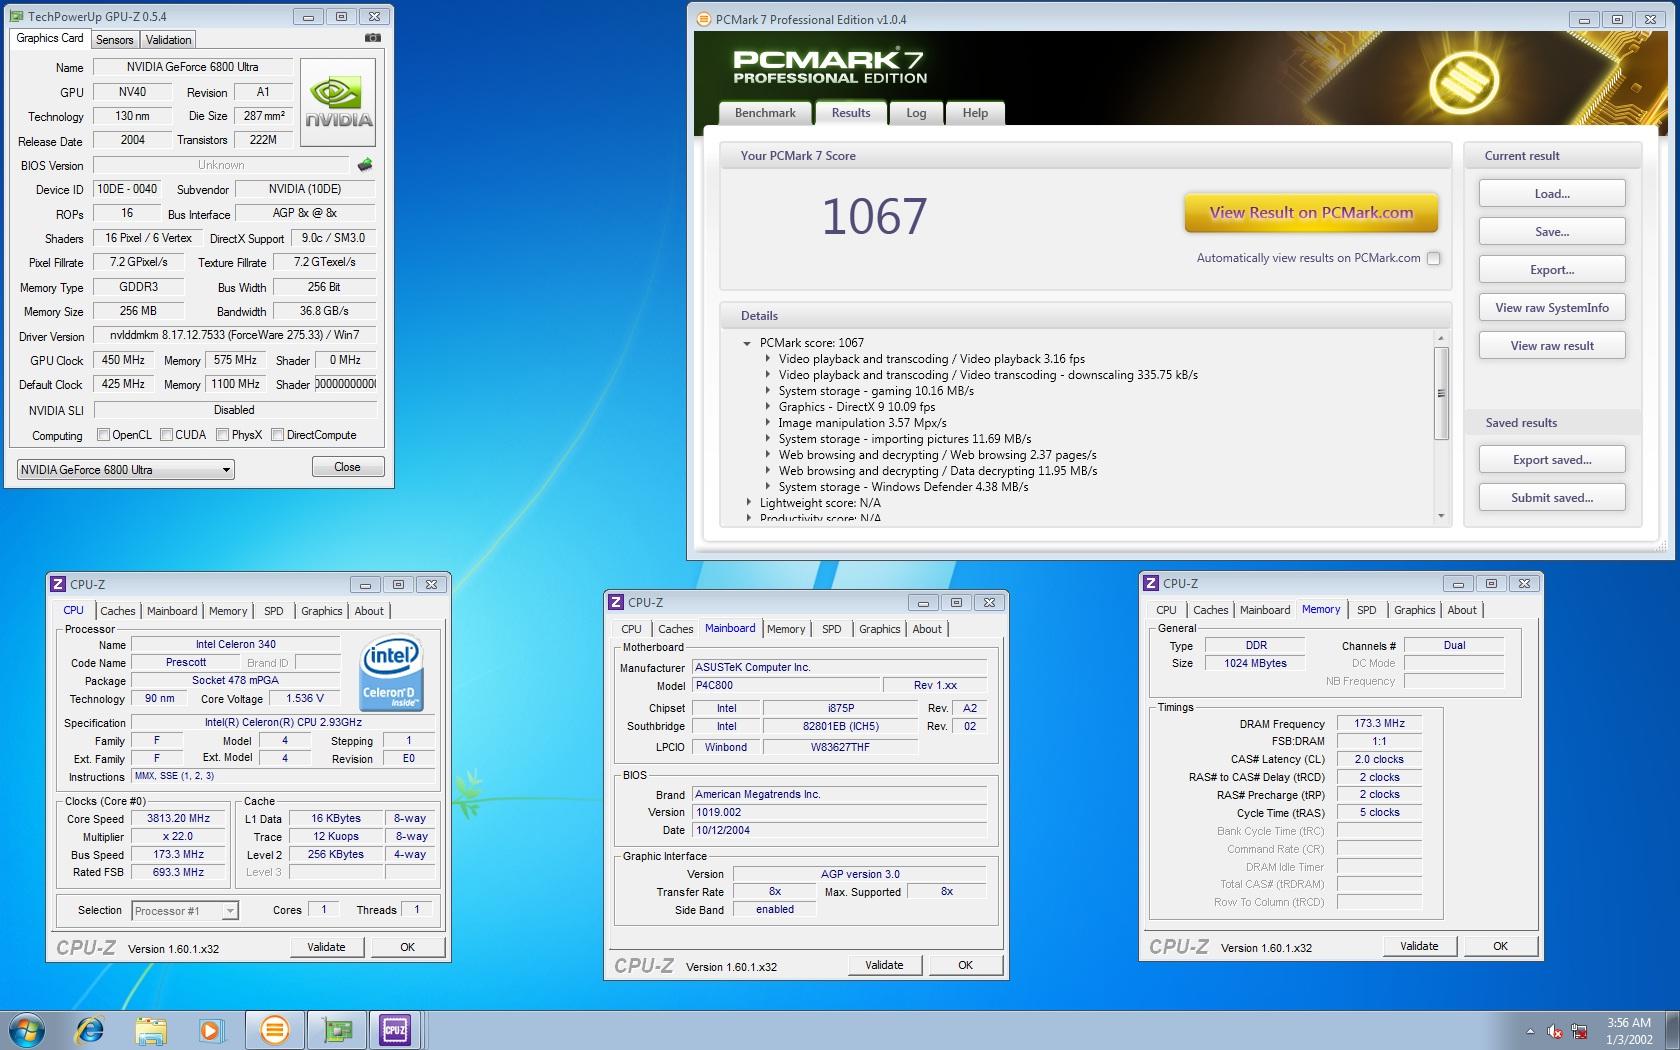The height and width of the screenshot is (1050, 1680).
Task: Expand the Lightweight score node
Action: [x=747, y=503]
